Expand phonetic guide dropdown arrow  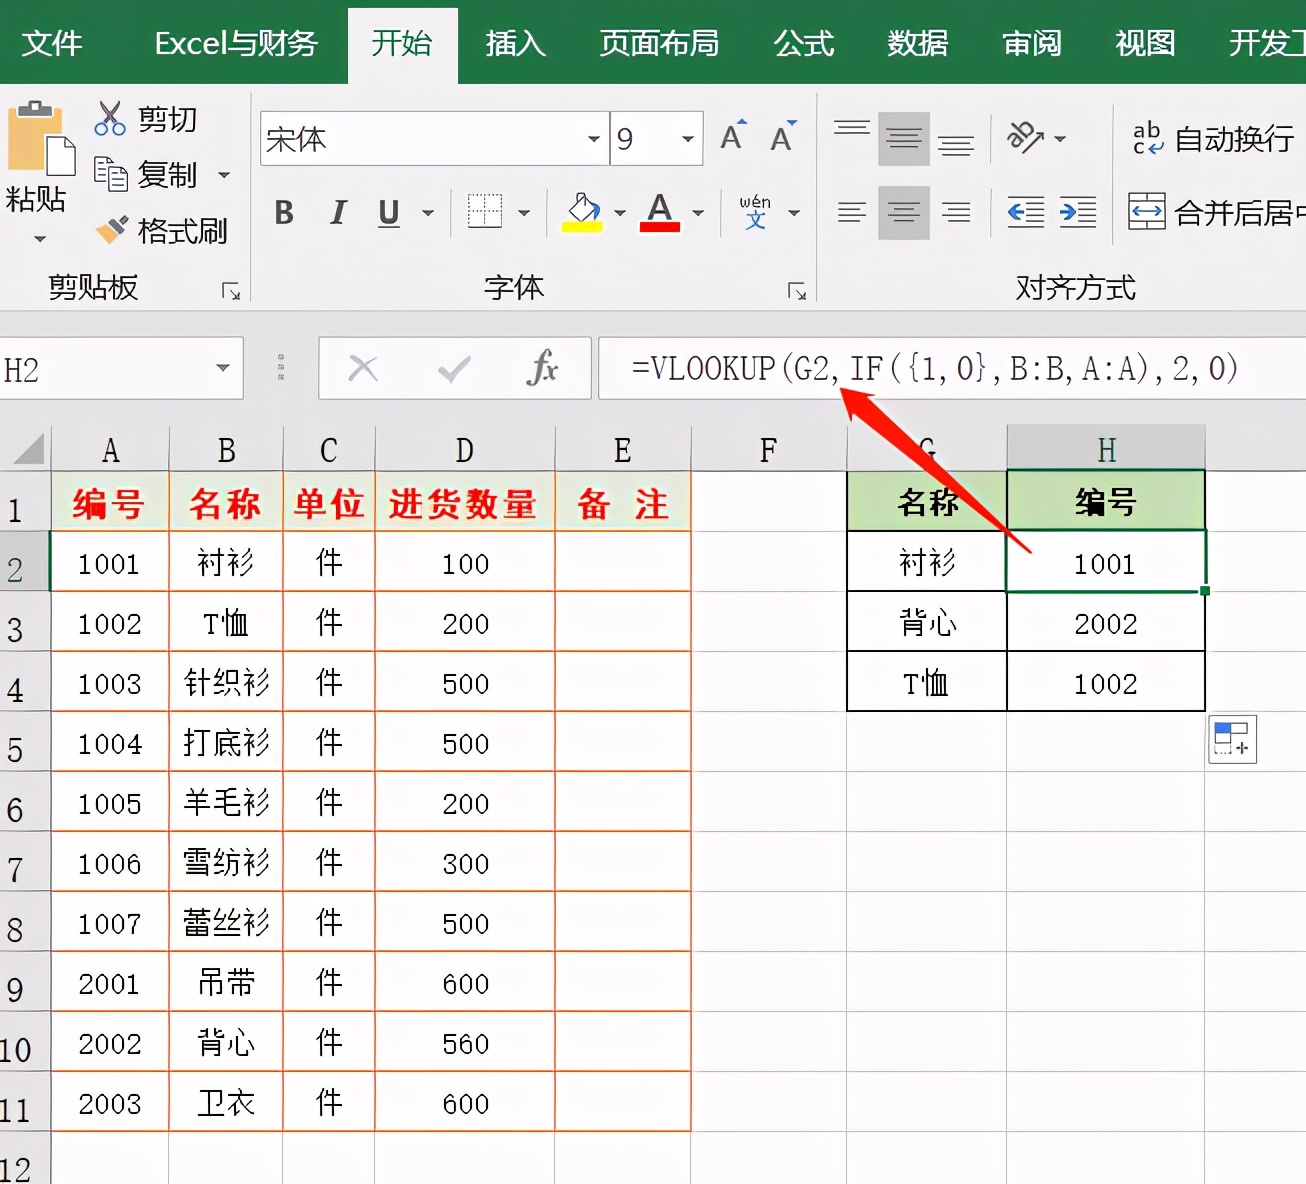[x=794, y=212]
